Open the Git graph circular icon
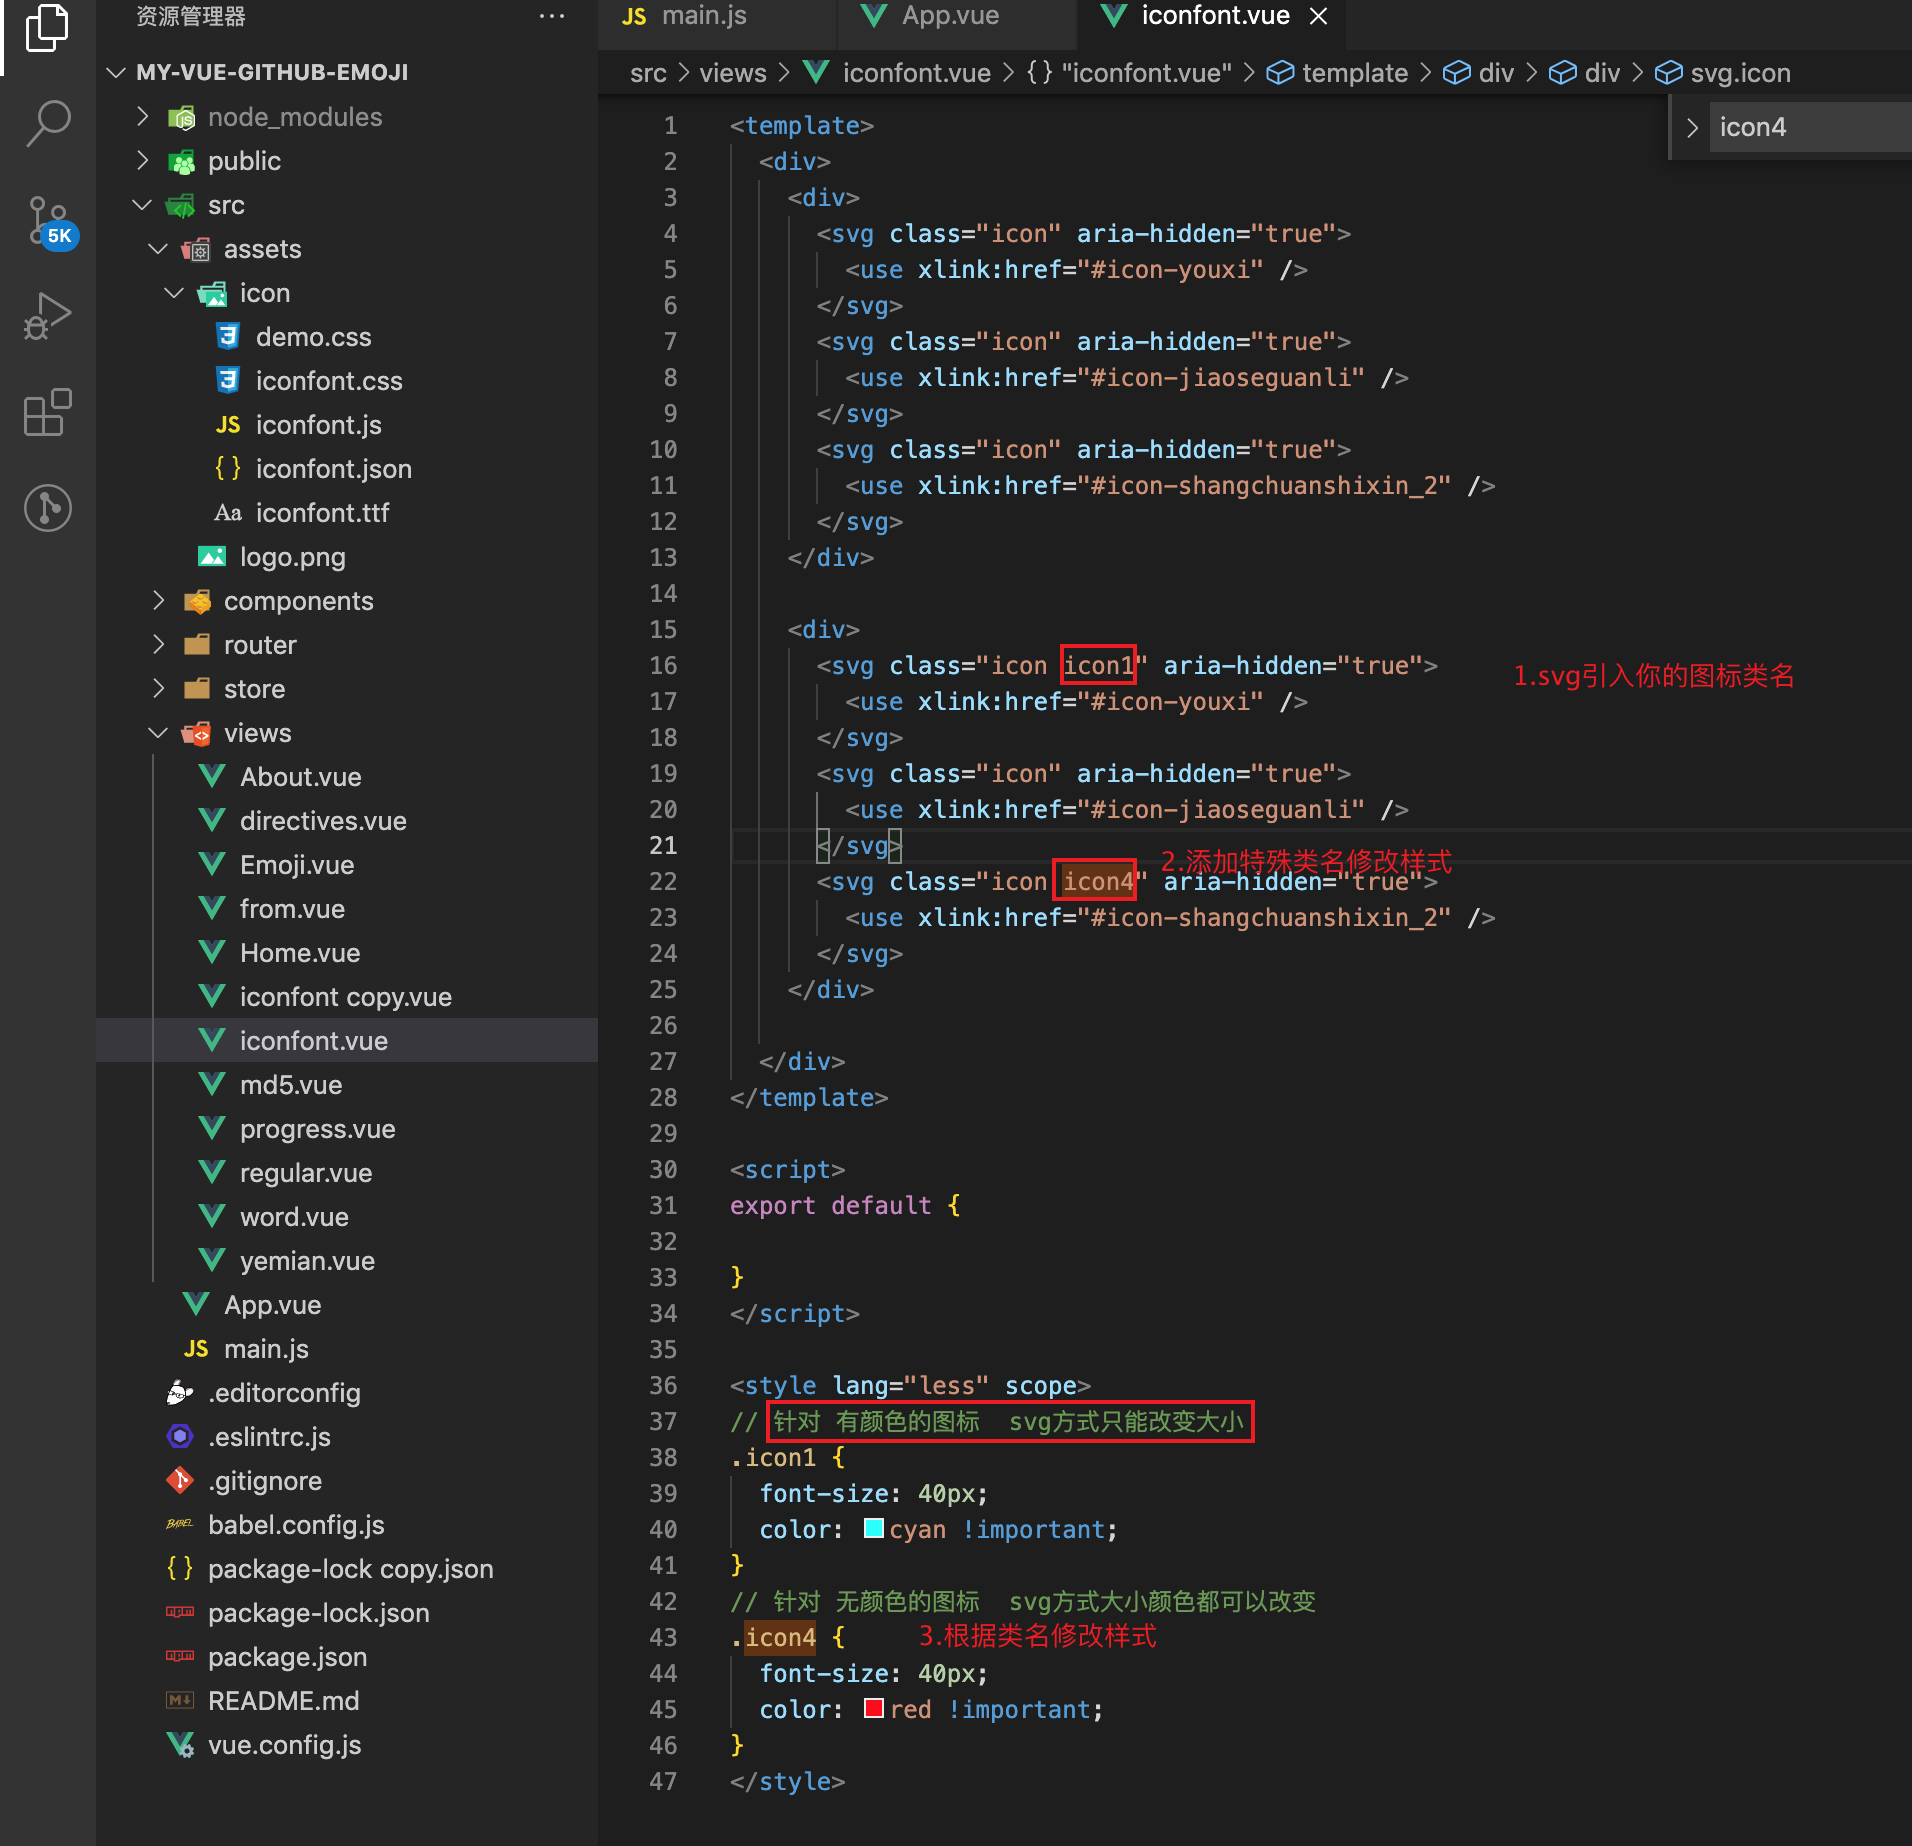 47,508
